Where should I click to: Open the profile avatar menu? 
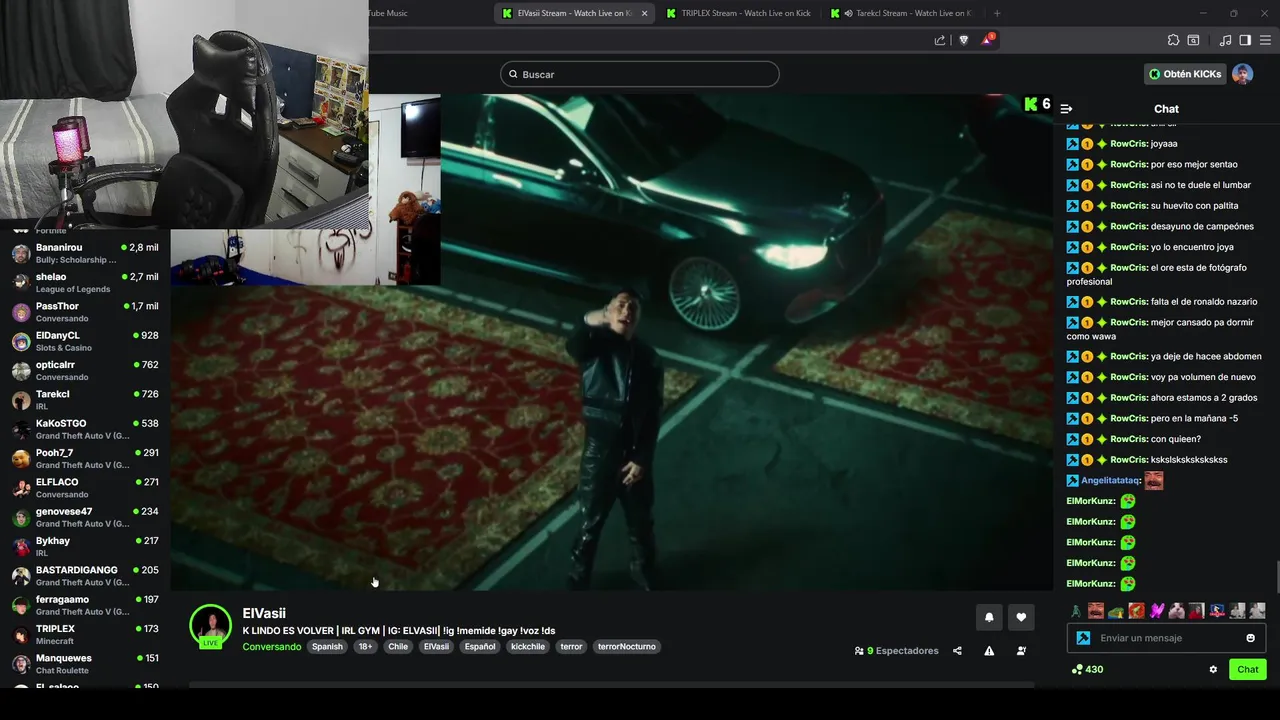tap(1242, 74)
